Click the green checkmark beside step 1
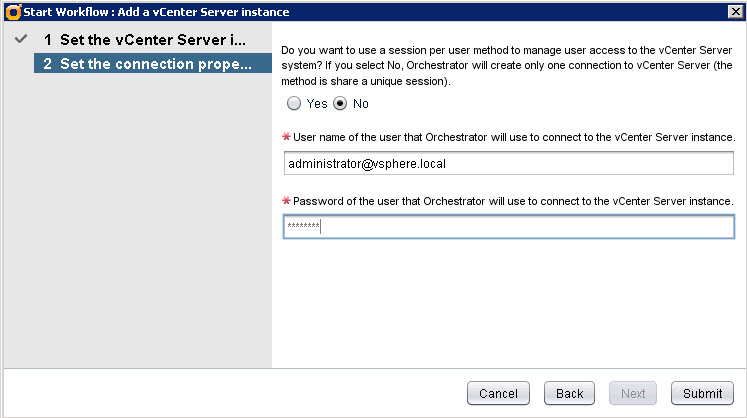 [20, 41]
